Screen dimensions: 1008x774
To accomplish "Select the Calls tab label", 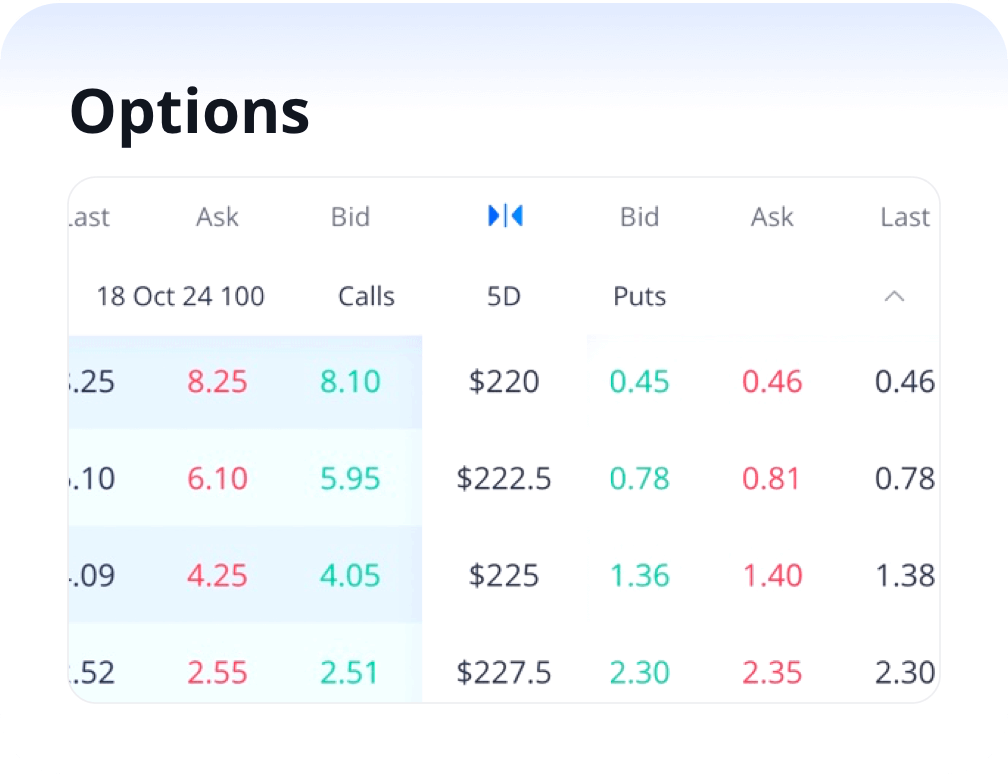I will pyautogui.click(x=366, y=296).
